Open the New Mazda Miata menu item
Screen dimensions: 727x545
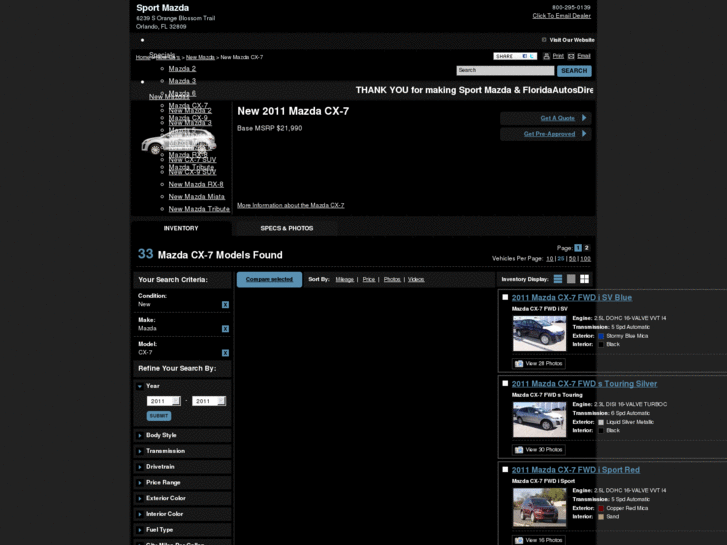(197, 197)
